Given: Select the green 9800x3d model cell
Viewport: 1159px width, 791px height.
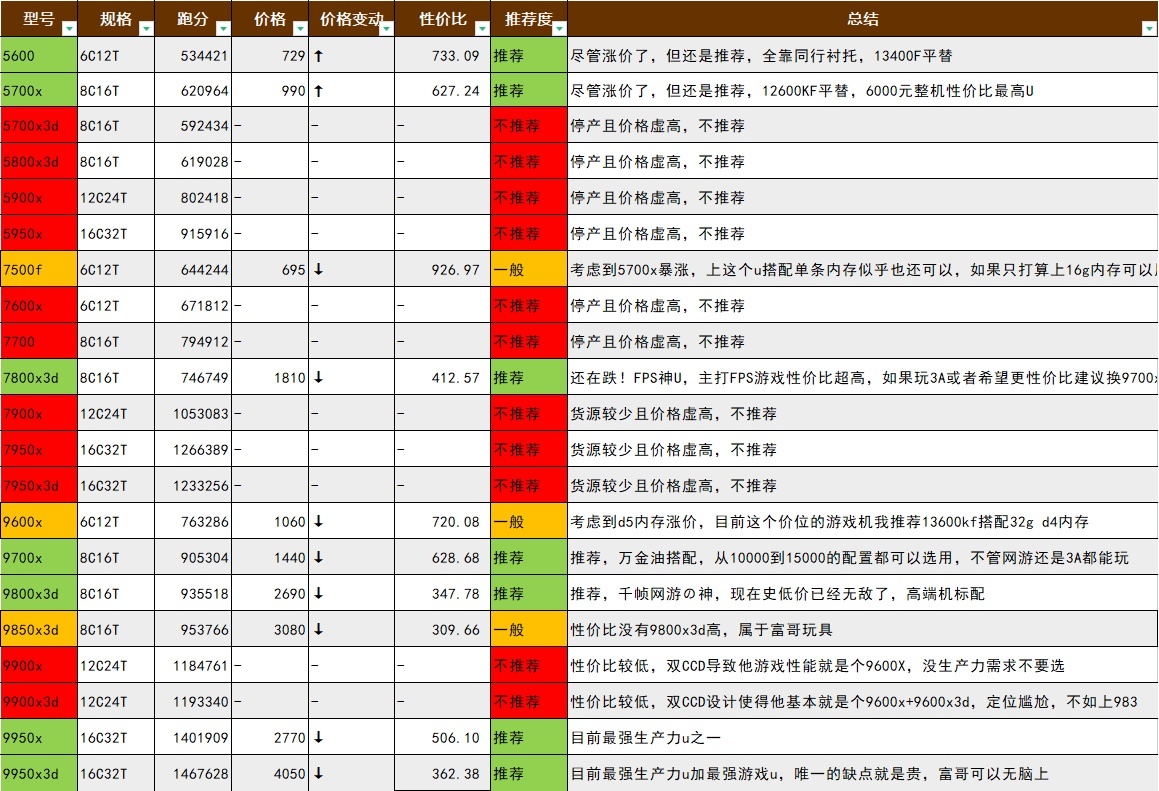Looking at the screenshot, I should pyautogui.click(x=39, y=594).
